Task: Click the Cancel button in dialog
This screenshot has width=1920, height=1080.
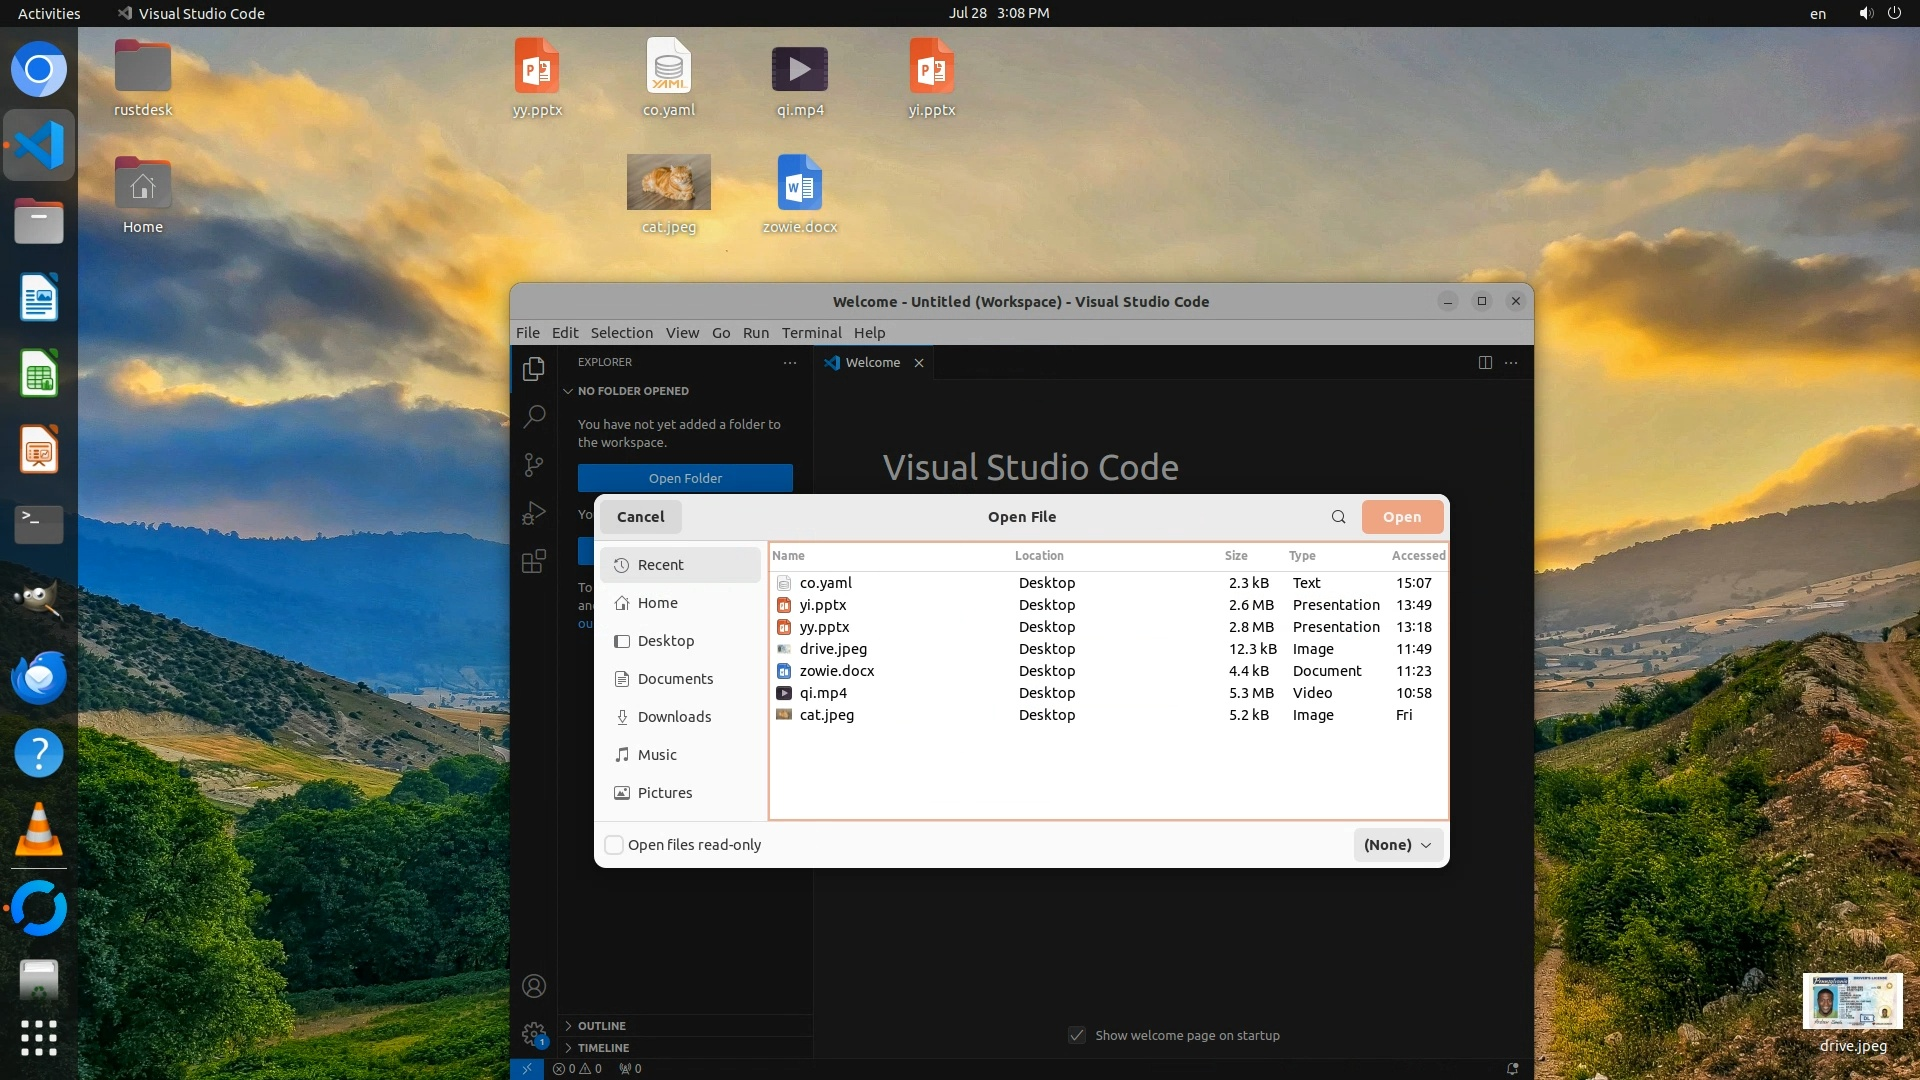Action: click(640, 517)
